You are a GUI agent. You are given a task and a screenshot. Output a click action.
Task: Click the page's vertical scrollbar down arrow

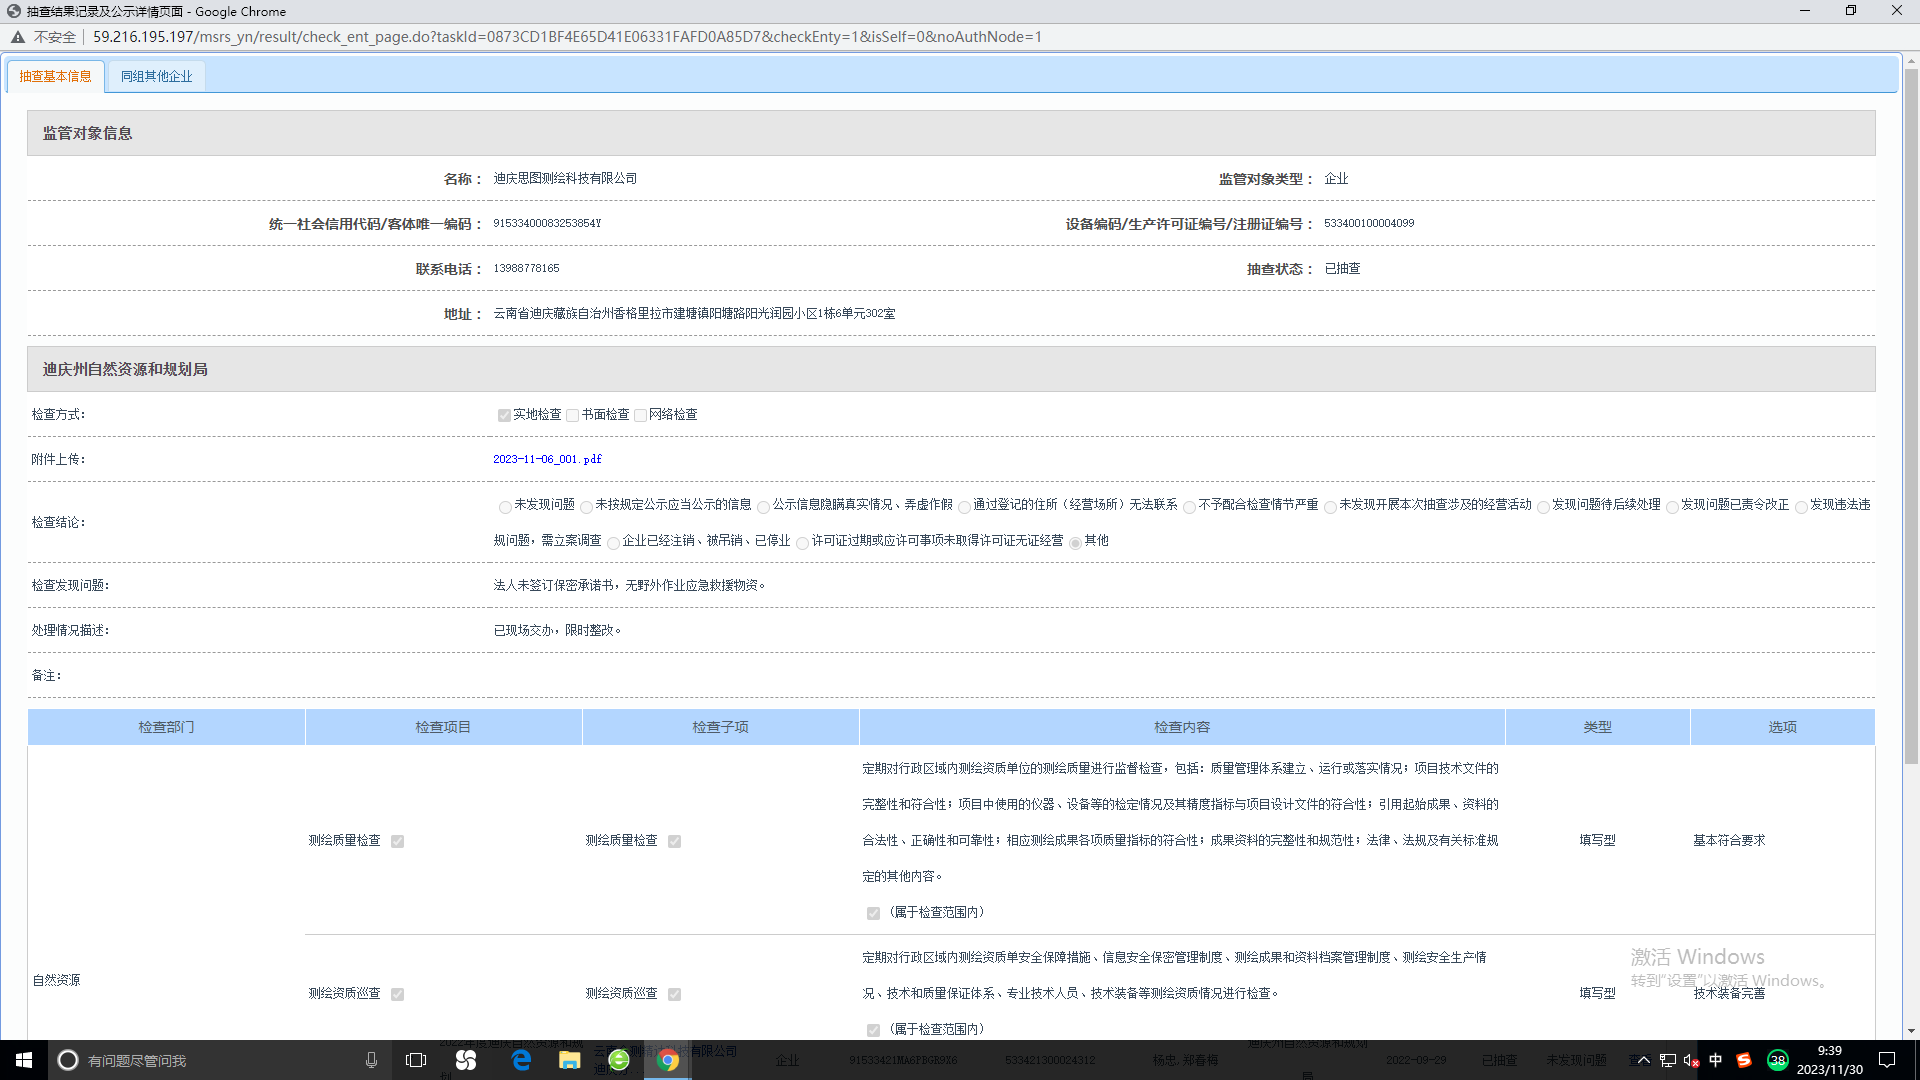pos(1911,1030)
